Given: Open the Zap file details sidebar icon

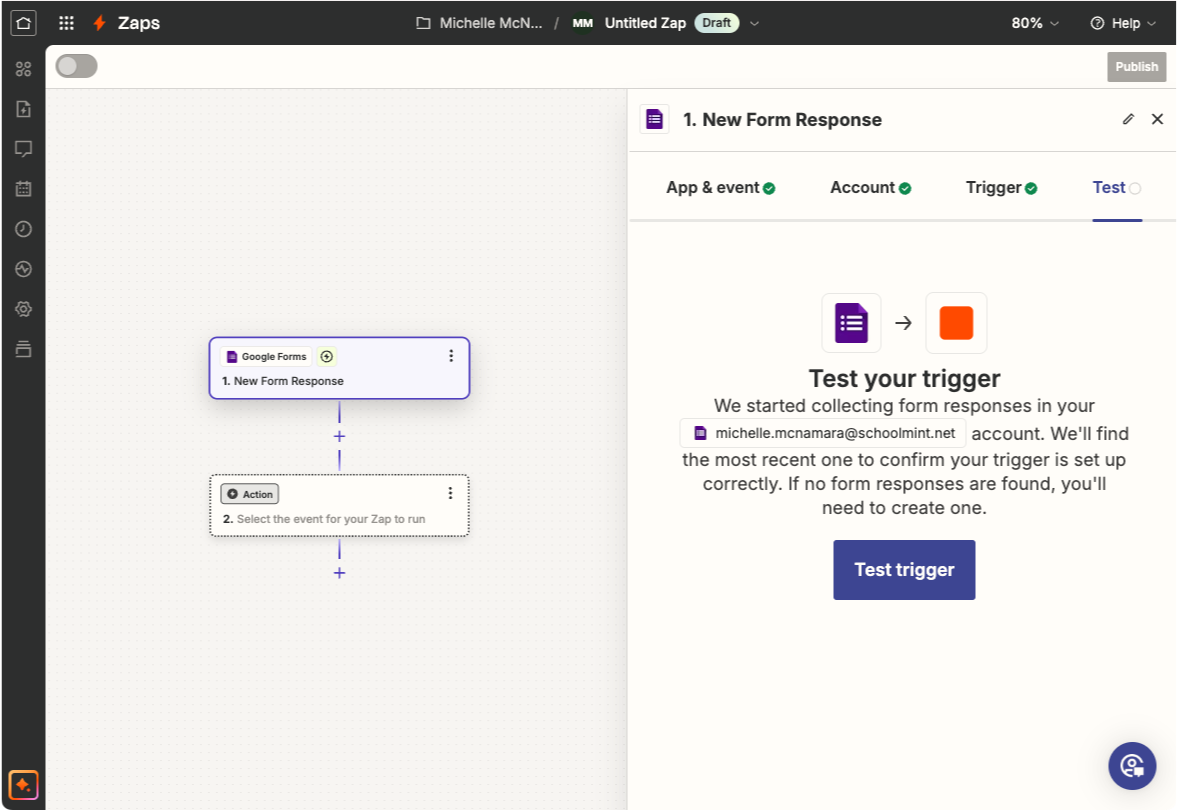Looking at the screenshot, I should (x=23, y=109).
